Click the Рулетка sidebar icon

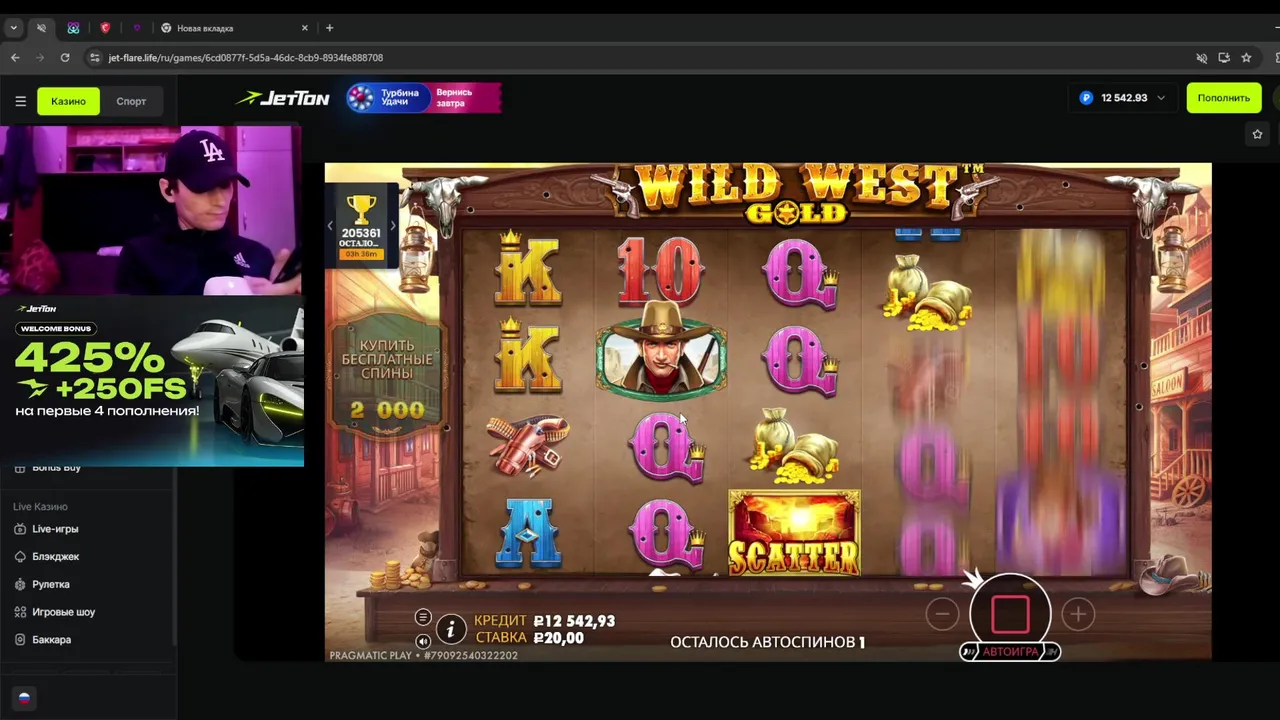pyautogui.click(x=20, y=584)
